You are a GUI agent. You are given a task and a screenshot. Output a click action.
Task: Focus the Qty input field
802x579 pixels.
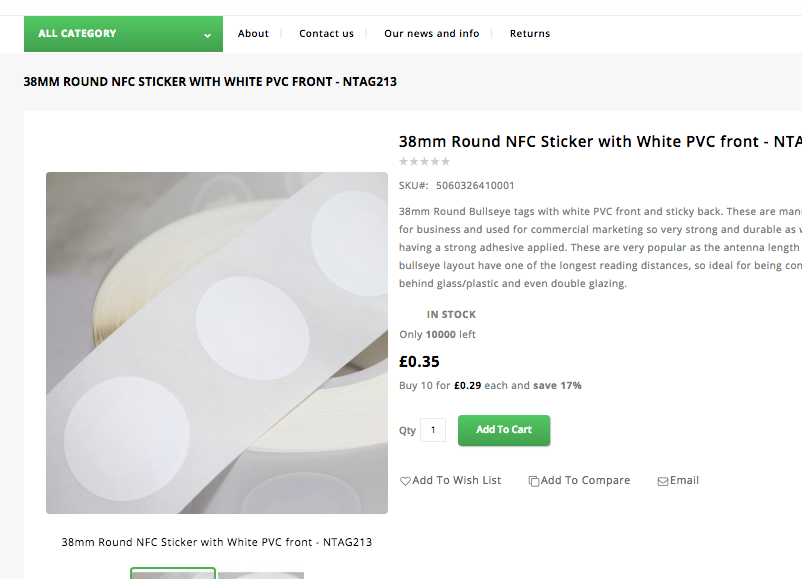click(x=433, y=430)
